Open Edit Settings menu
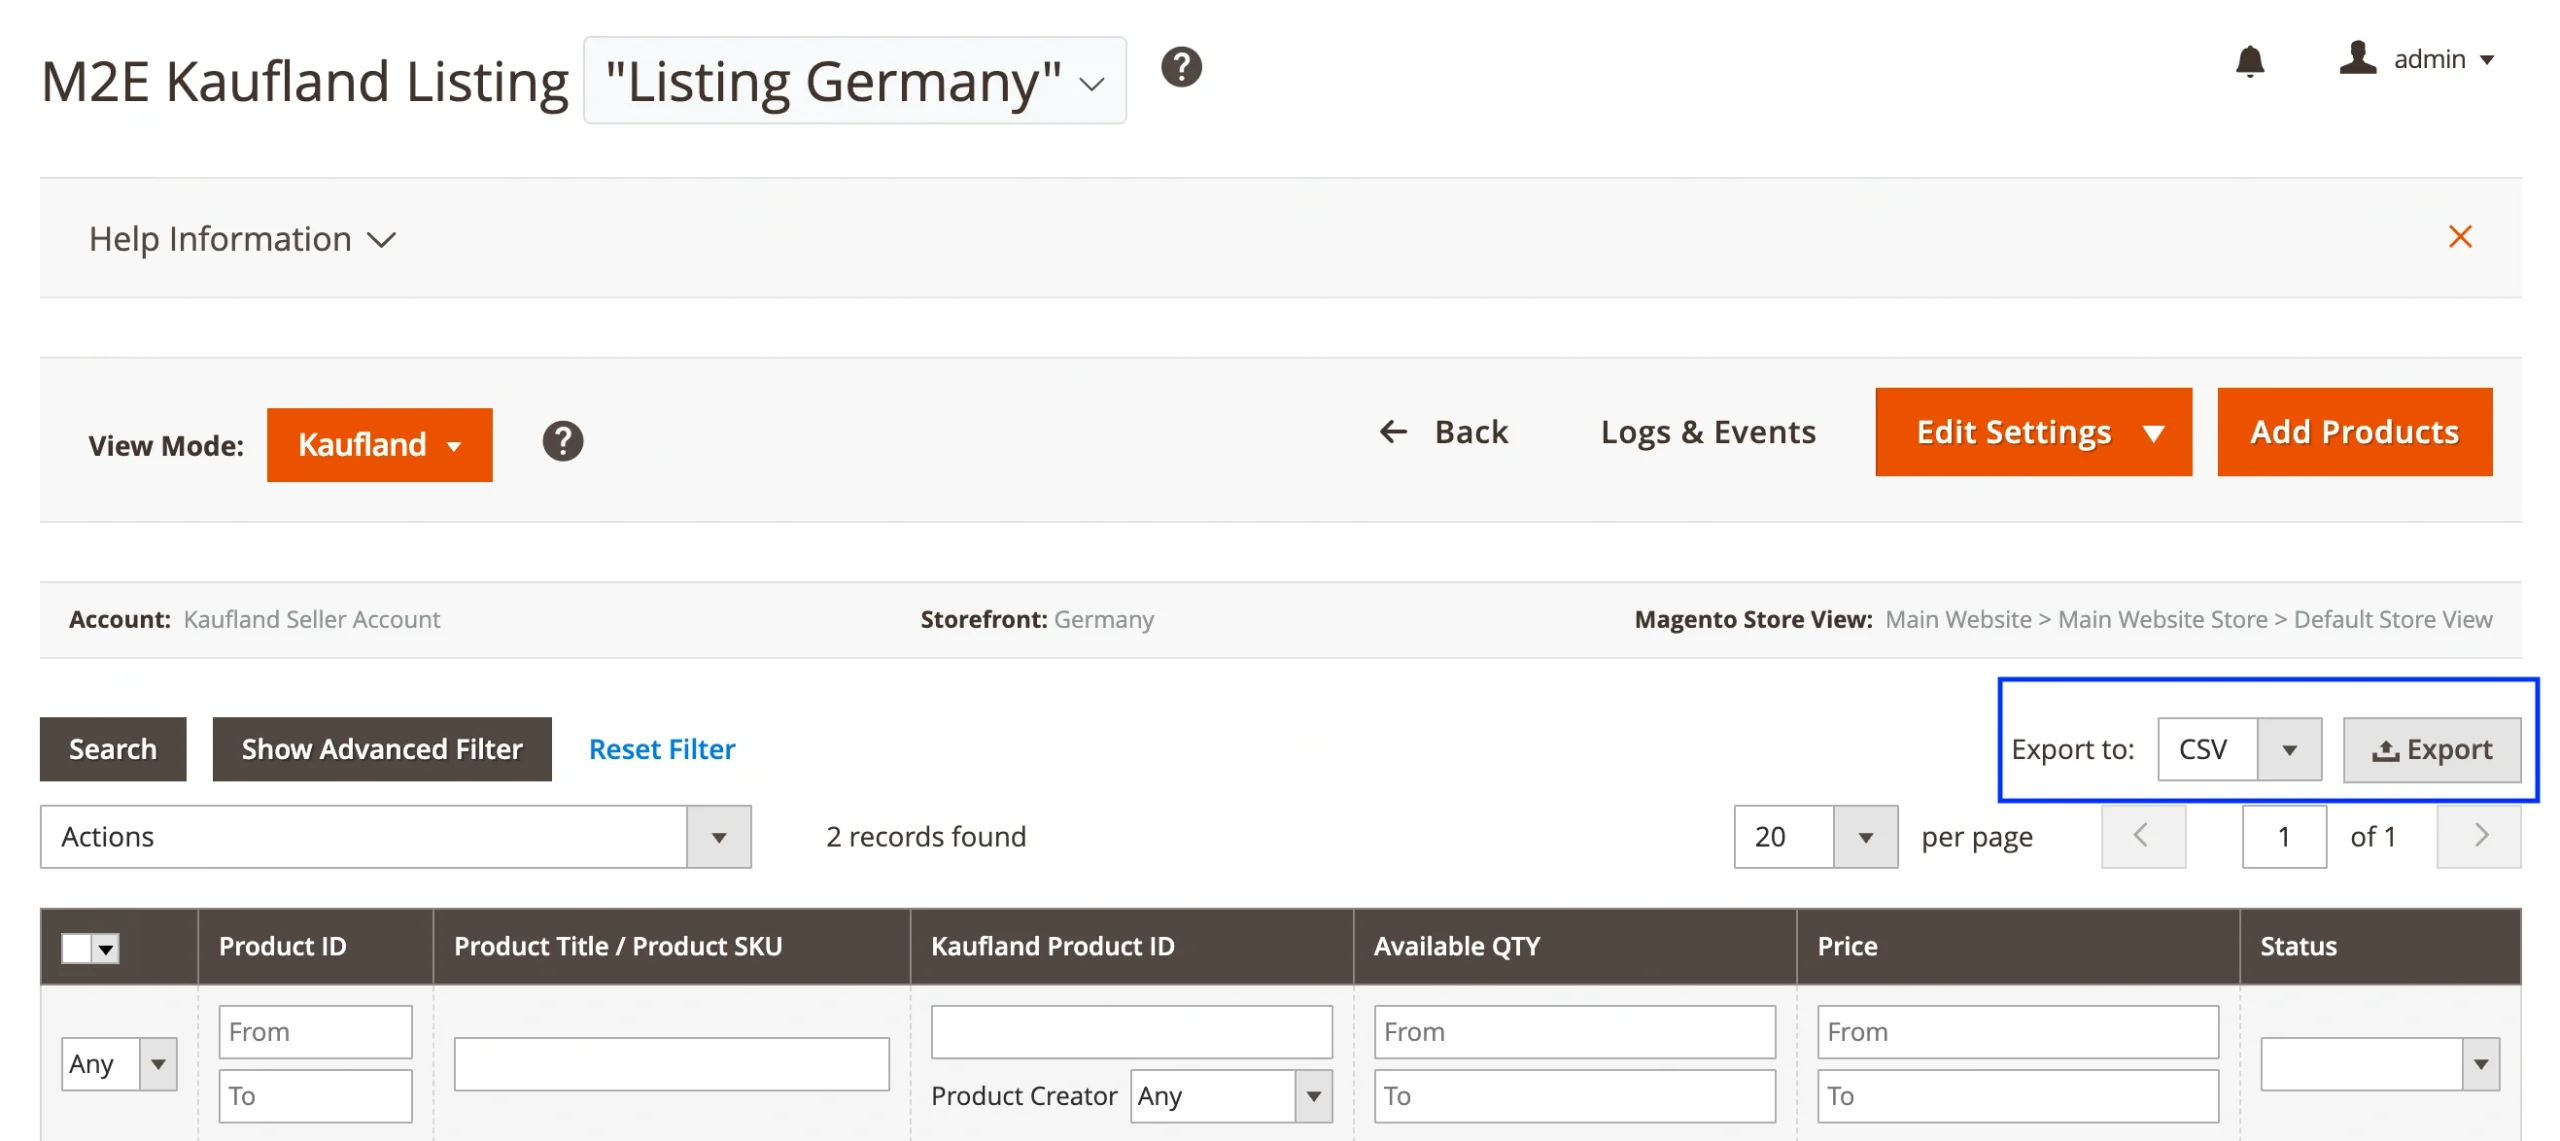This screenshot has height=1141, width=2560. (2032, 432)
